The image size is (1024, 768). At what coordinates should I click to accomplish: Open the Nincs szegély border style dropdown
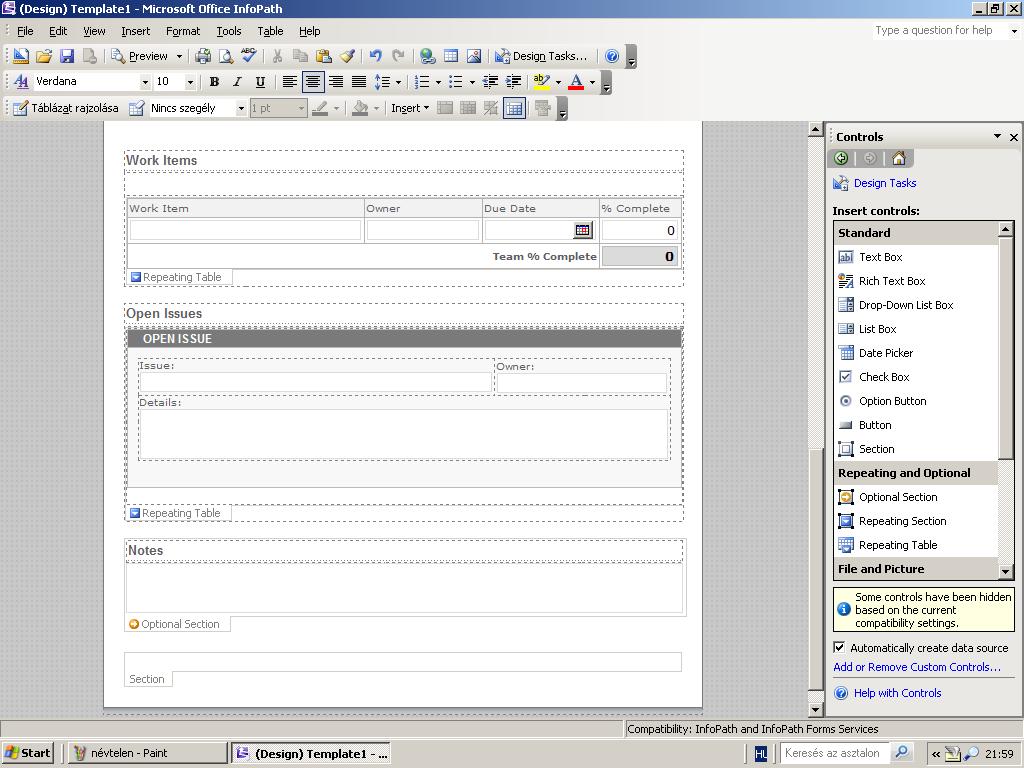click(241, 108)
